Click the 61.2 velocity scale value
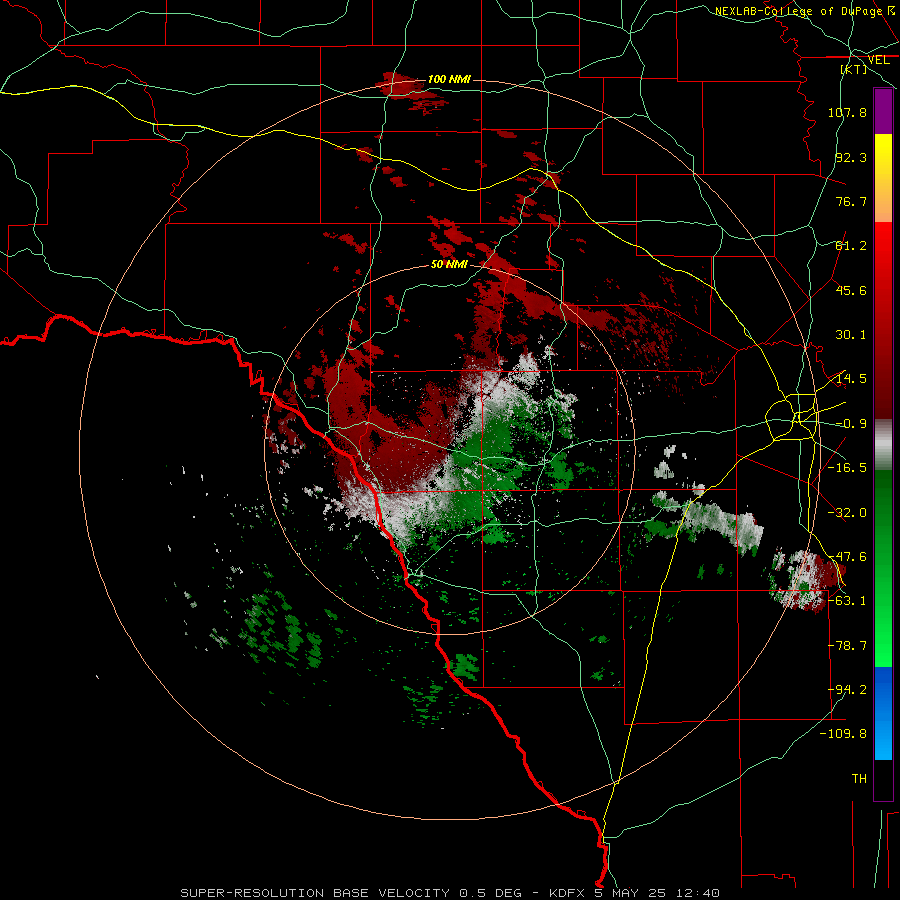 coord(851,246)
